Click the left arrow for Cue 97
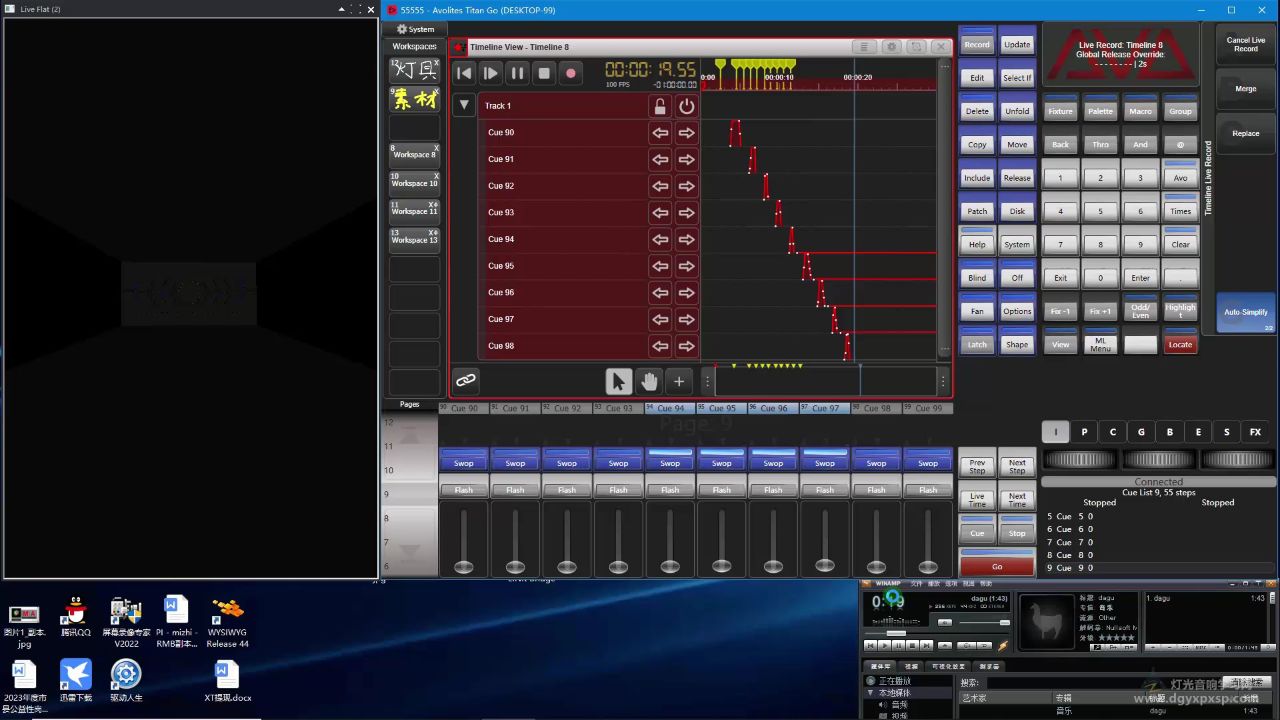The image size is (1280, 720). (x=660, y=319)
